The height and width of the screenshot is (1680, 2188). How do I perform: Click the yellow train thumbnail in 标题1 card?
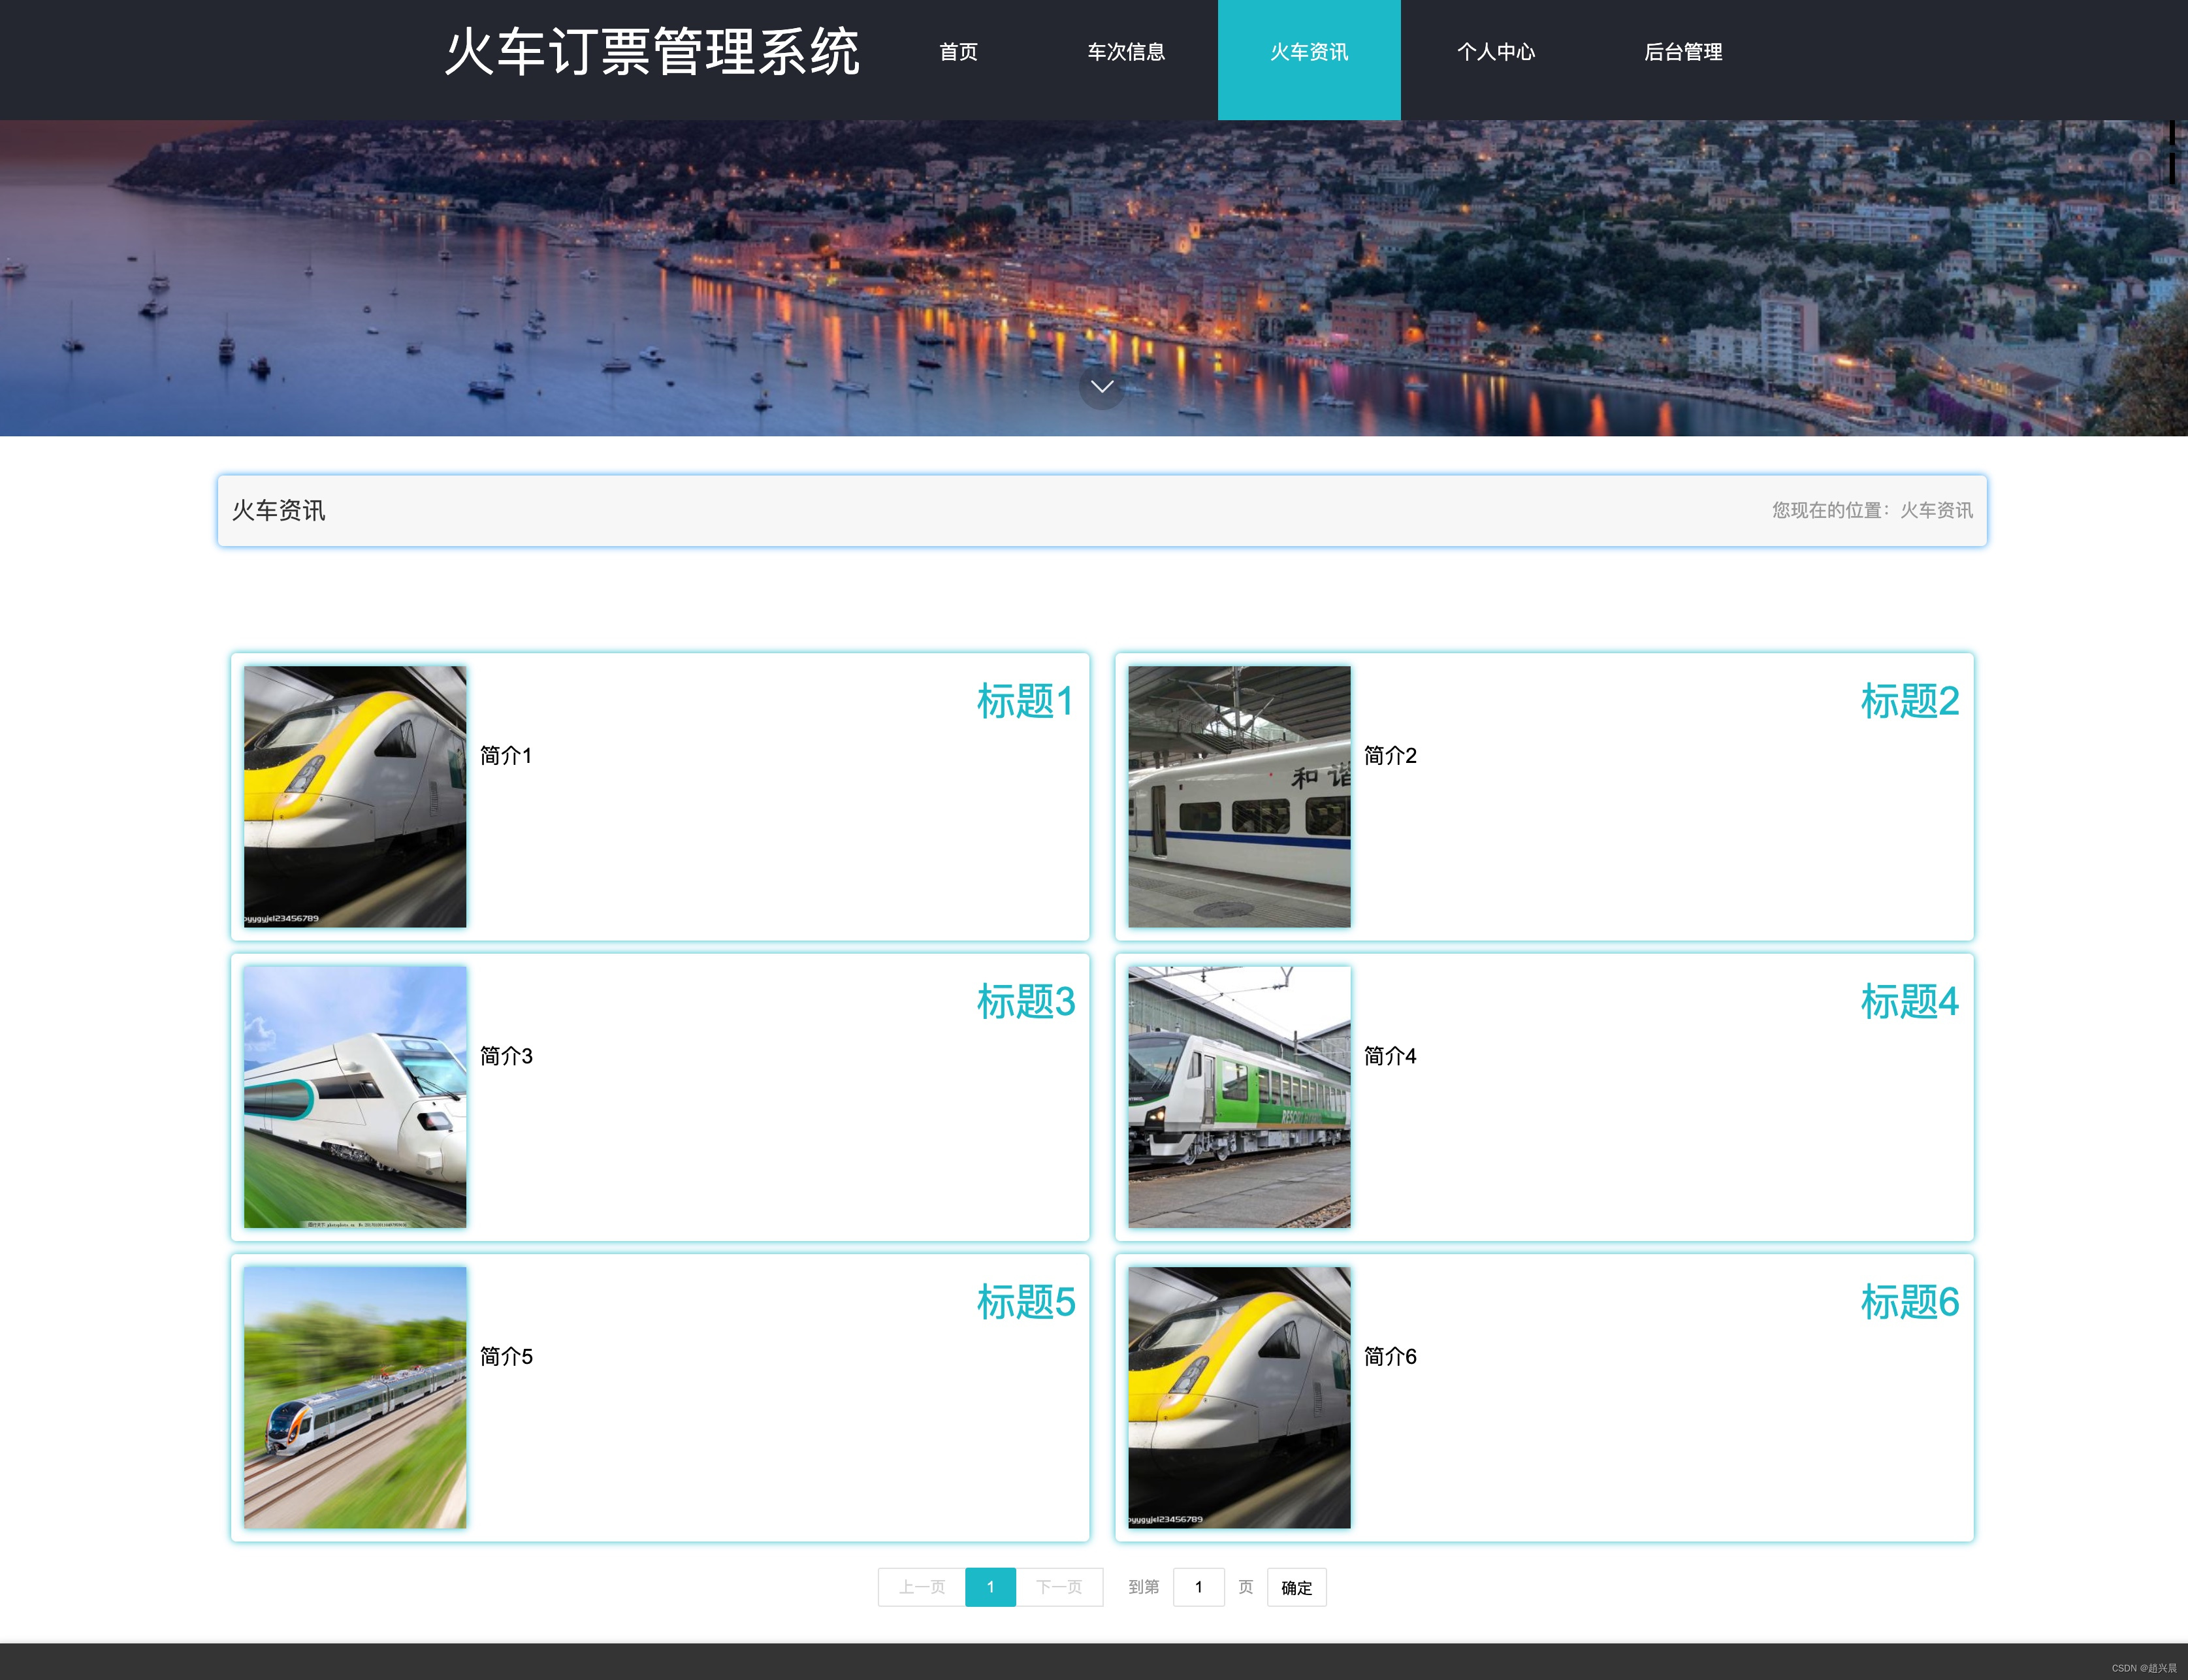click(x=355, y=797)
